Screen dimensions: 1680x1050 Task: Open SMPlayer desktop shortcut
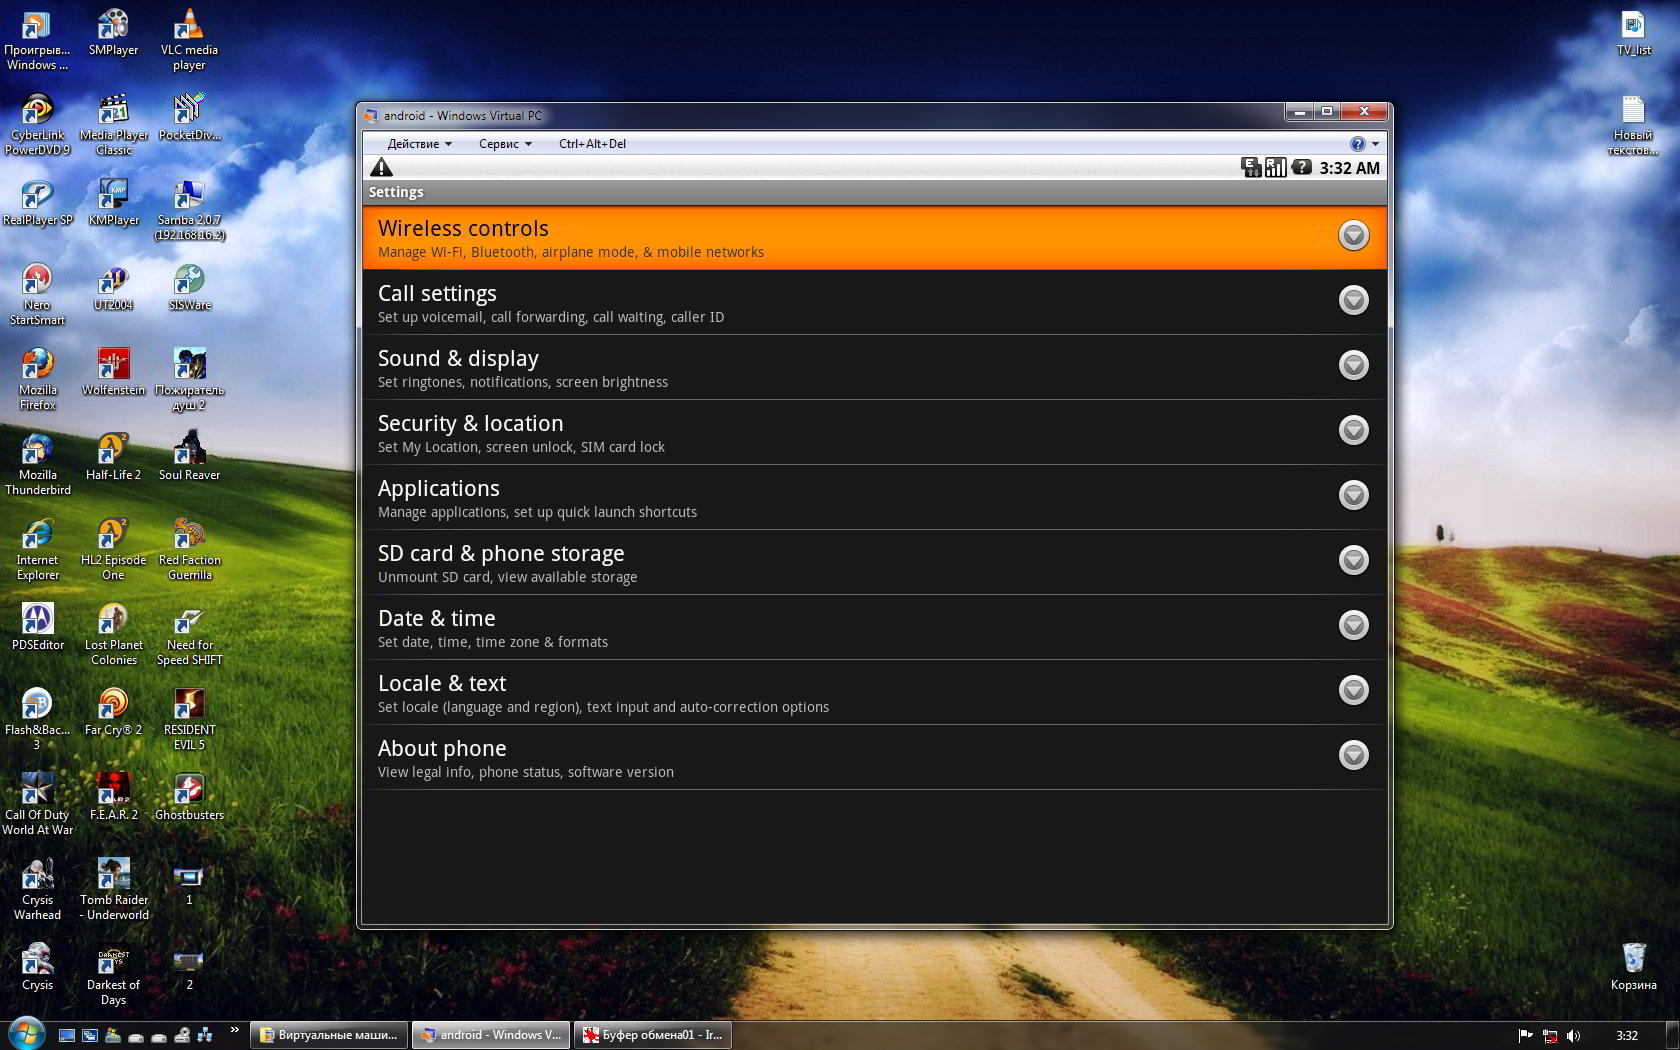pyautogui.click(x=113, y=33)
